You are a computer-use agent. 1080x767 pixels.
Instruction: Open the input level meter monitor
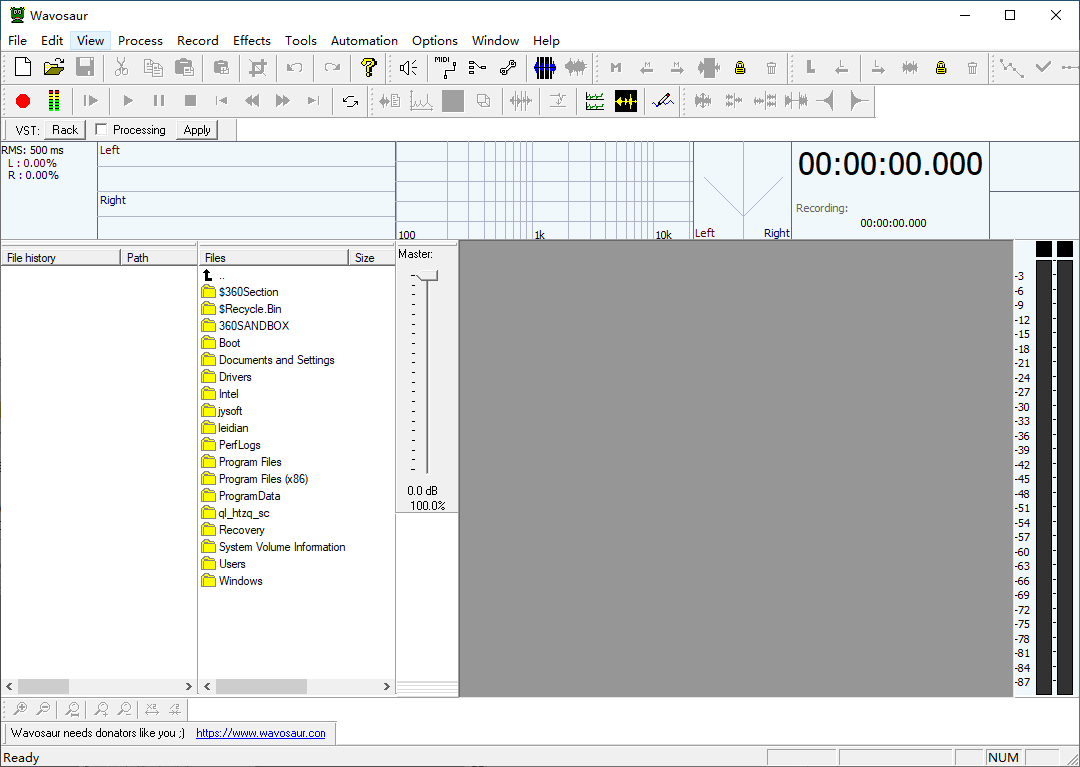tap(53, 101)
